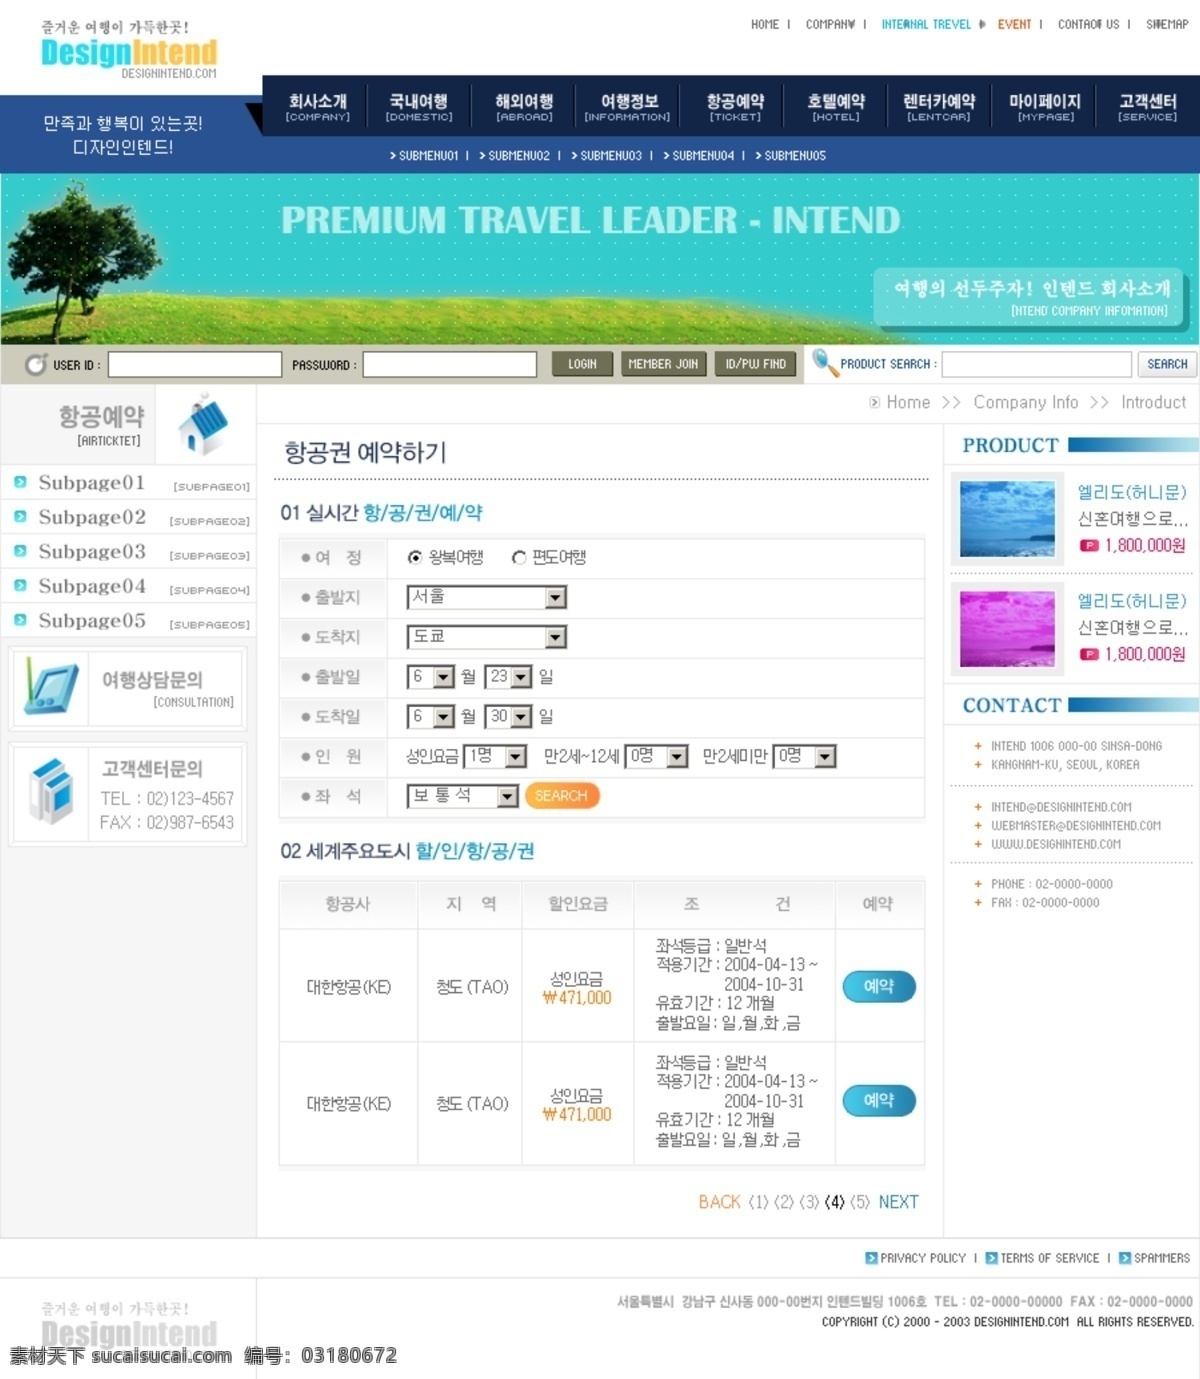Click the blue house Airticket icon
The height and width of the screenshot is (1379, 1200).
click(x=203, y=424)
